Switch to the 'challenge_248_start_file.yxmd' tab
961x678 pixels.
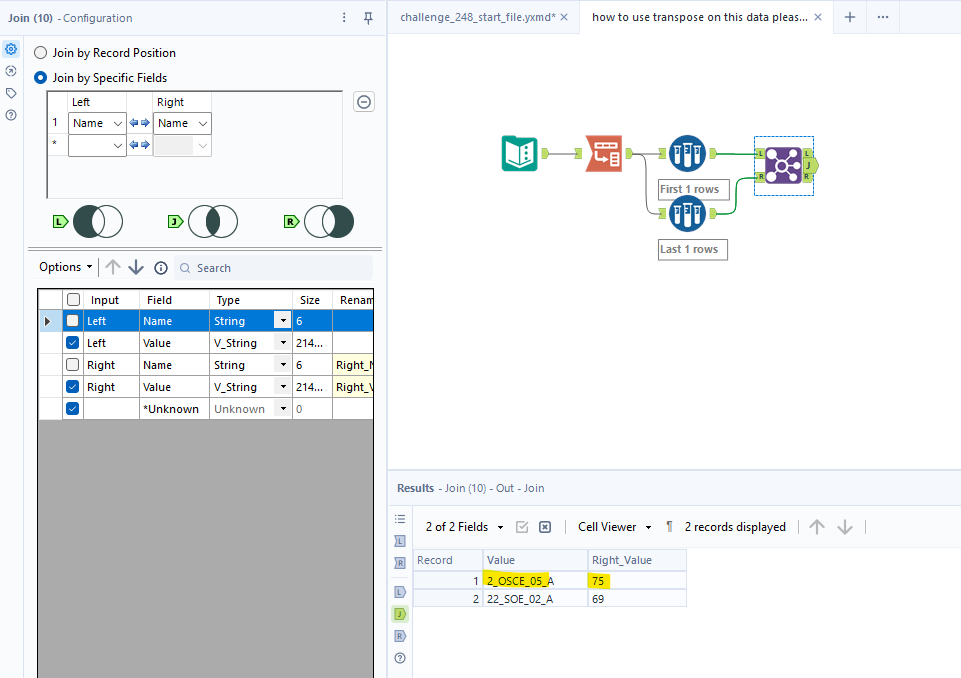[477, 17]
